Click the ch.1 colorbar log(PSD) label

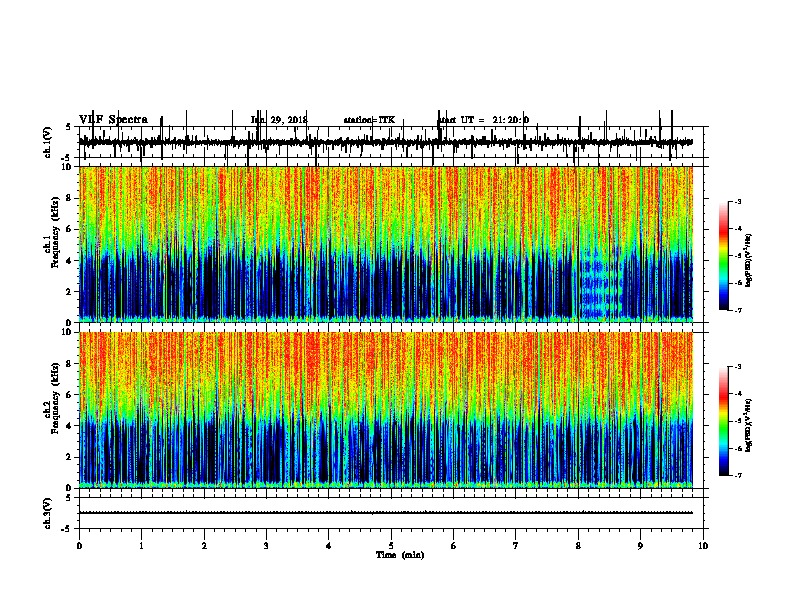(x=749, y=260)
